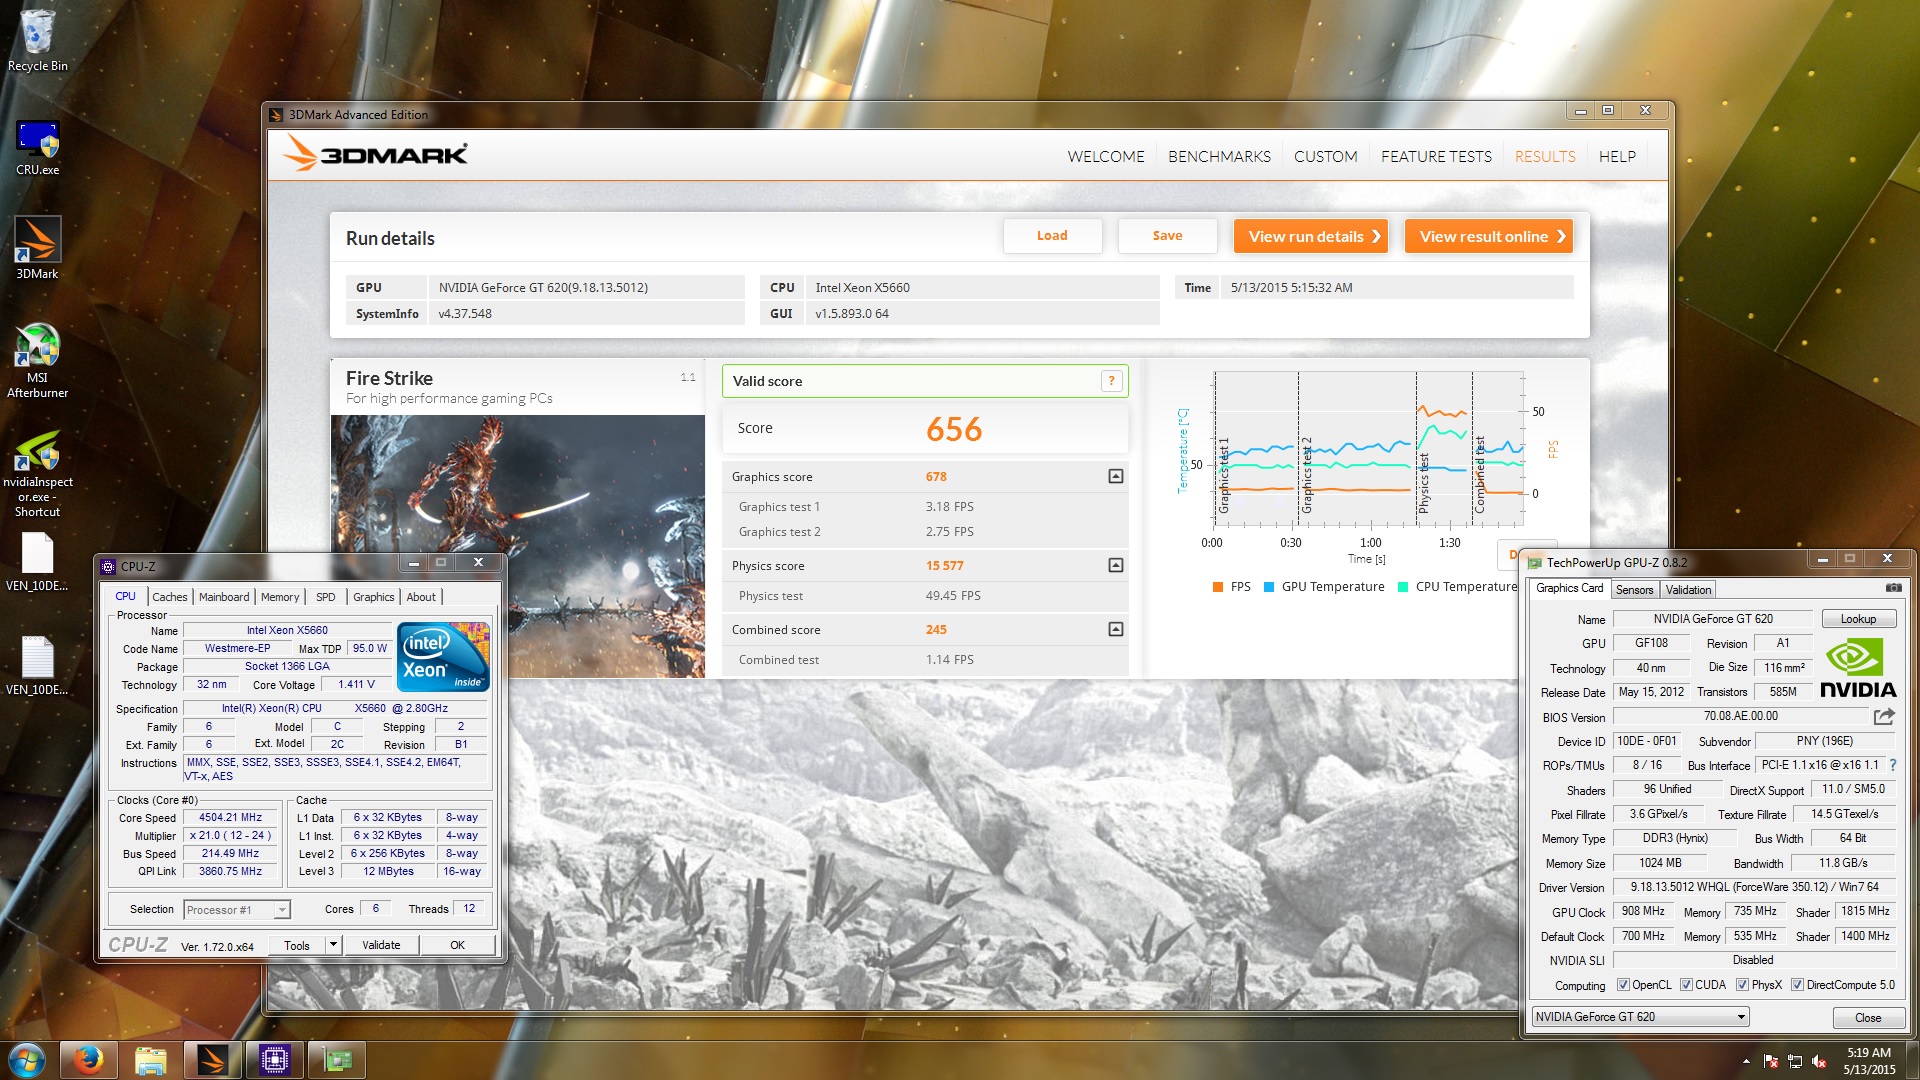Image resolution: width=1920 pixels, height=1080 pixels.
Task: Open the FEATURE TESTS tab in 3DMark
Action: [x=1436, y=157]
